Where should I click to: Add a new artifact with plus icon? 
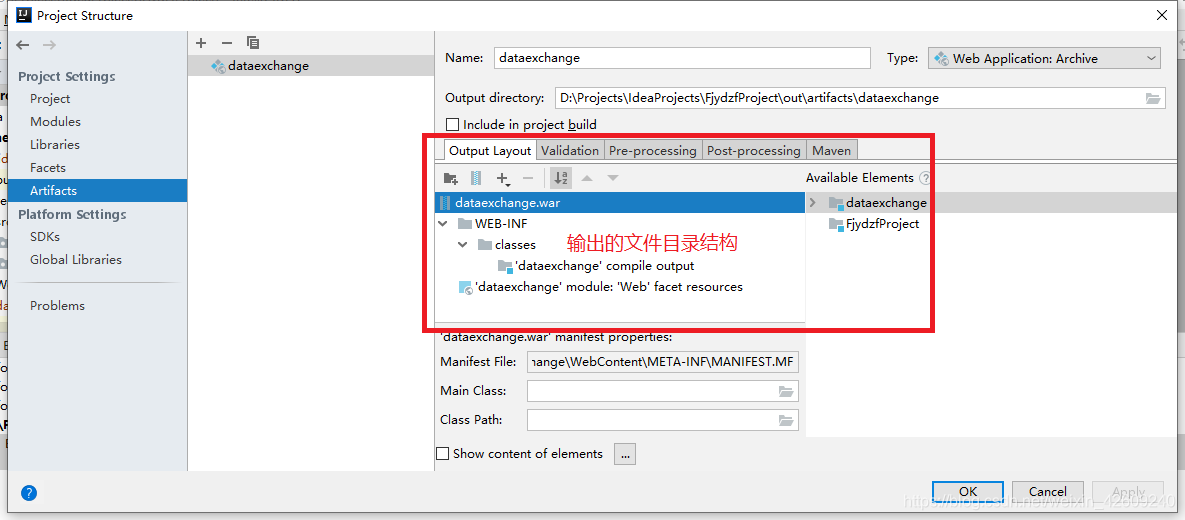tap(201, 43)
